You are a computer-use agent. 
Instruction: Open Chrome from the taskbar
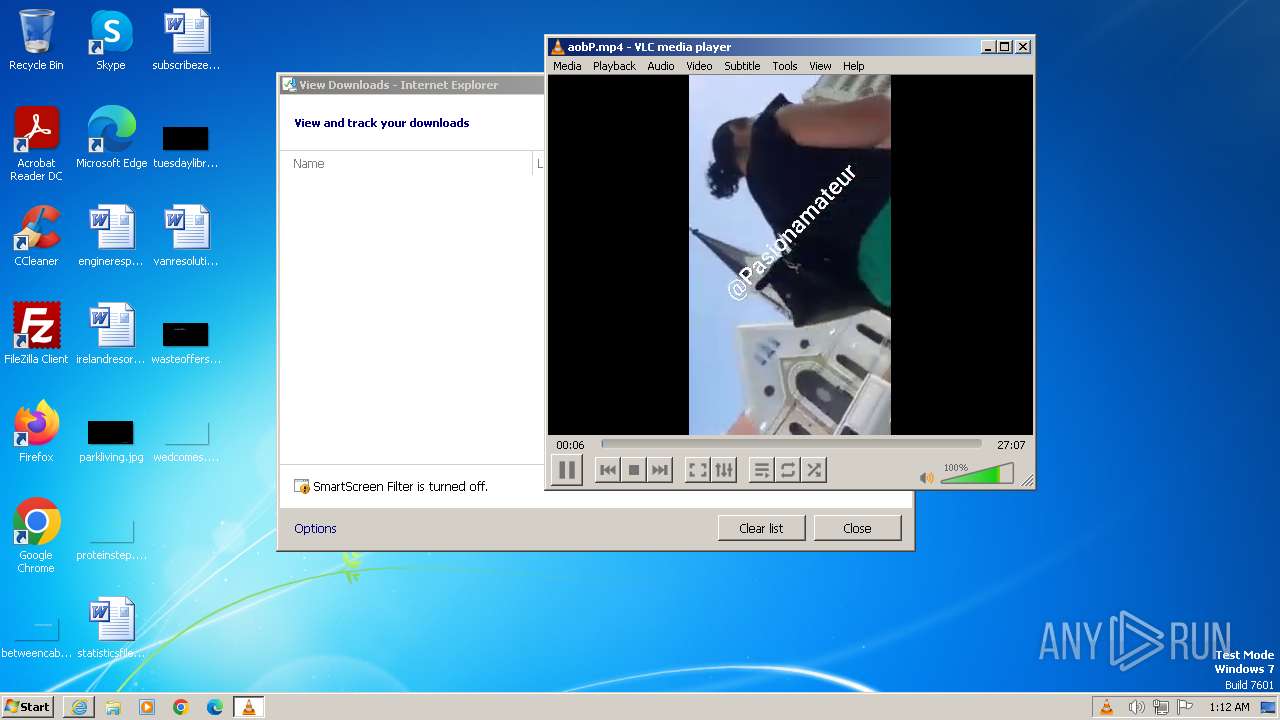click(x=181, y=707)
